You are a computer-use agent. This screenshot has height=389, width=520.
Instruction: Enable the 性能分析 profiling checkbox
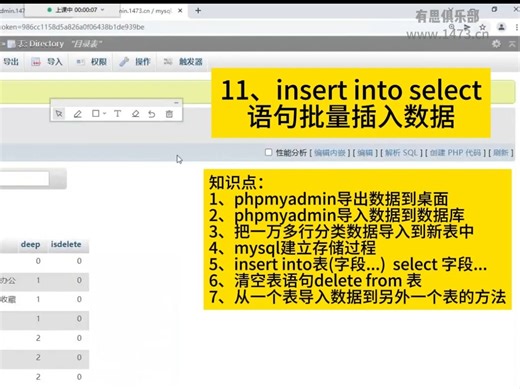268,152
